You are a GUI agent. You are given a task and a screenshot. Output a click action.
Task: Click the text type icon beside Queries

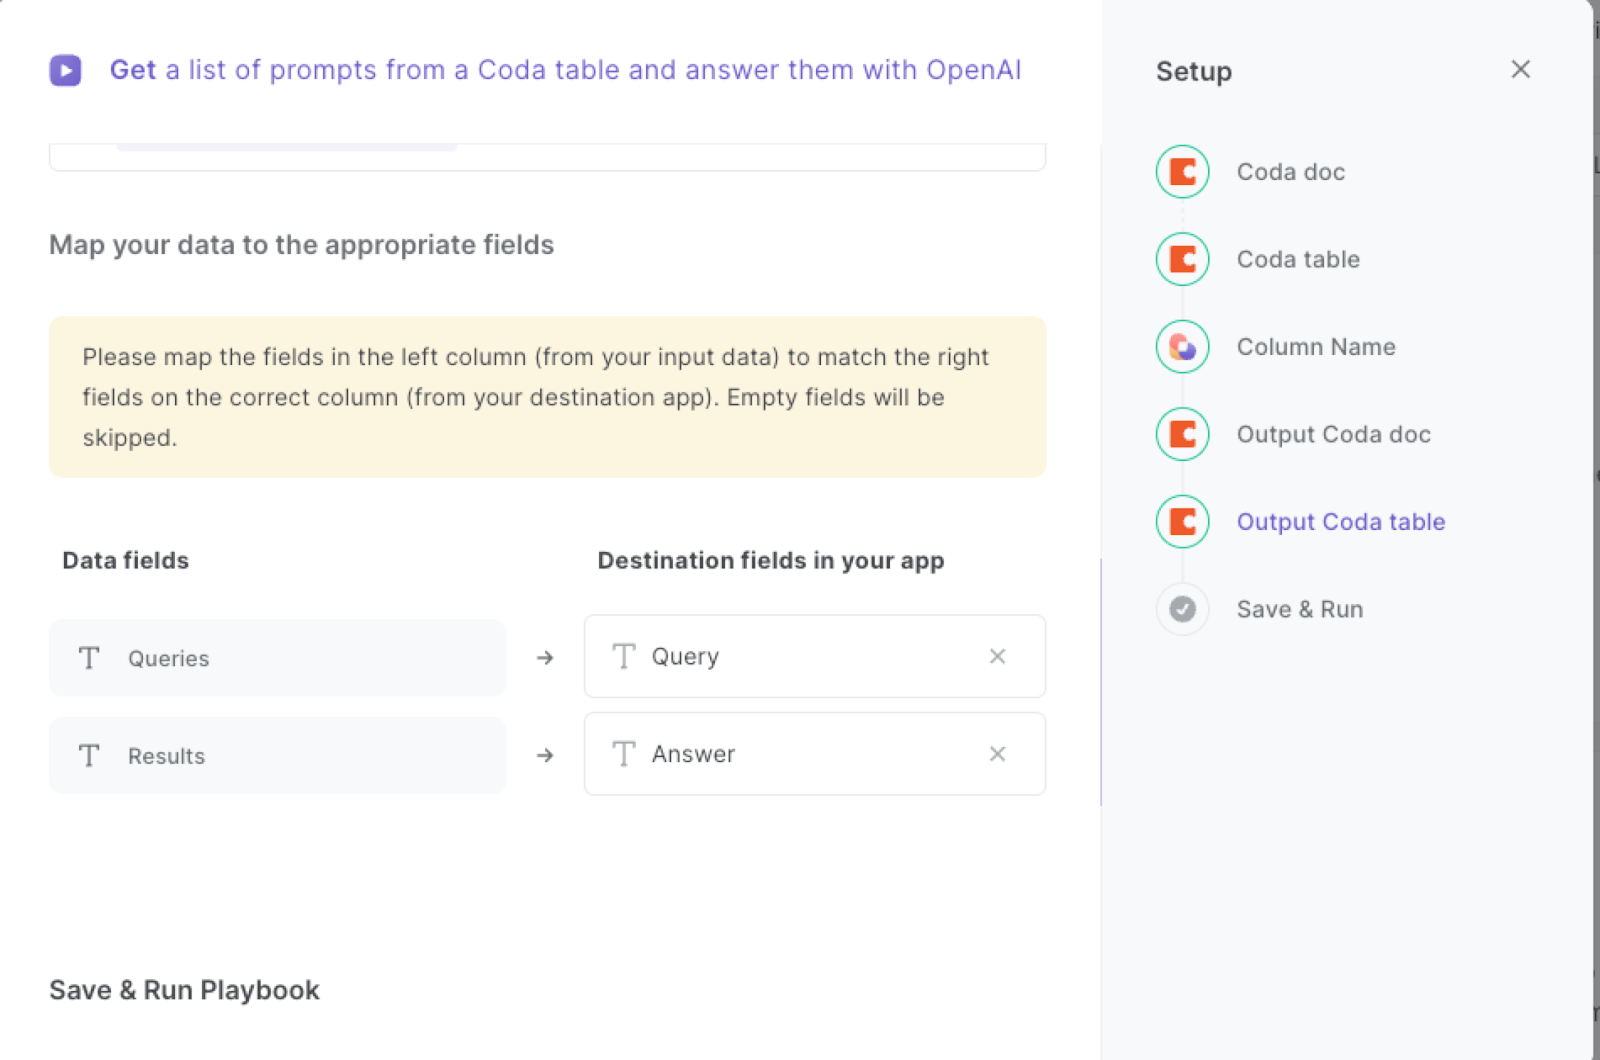89,658
